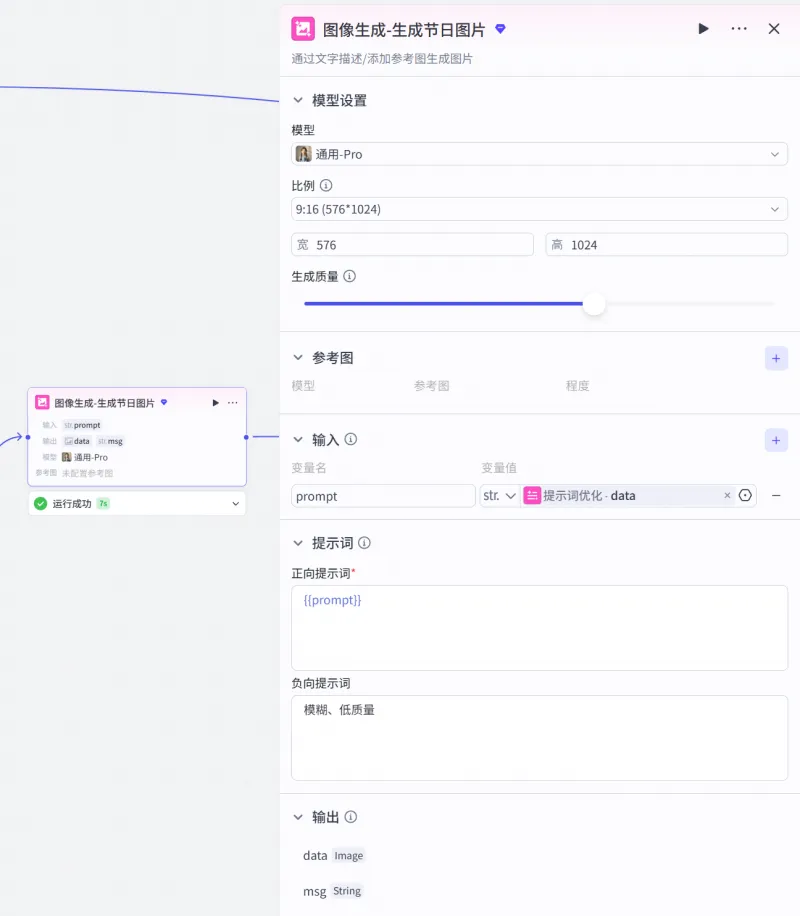Viewport: 800px width, 916px height.
Task: Run the node using panel header play icon
Action: pyautogui.click(x=703, y=29)
